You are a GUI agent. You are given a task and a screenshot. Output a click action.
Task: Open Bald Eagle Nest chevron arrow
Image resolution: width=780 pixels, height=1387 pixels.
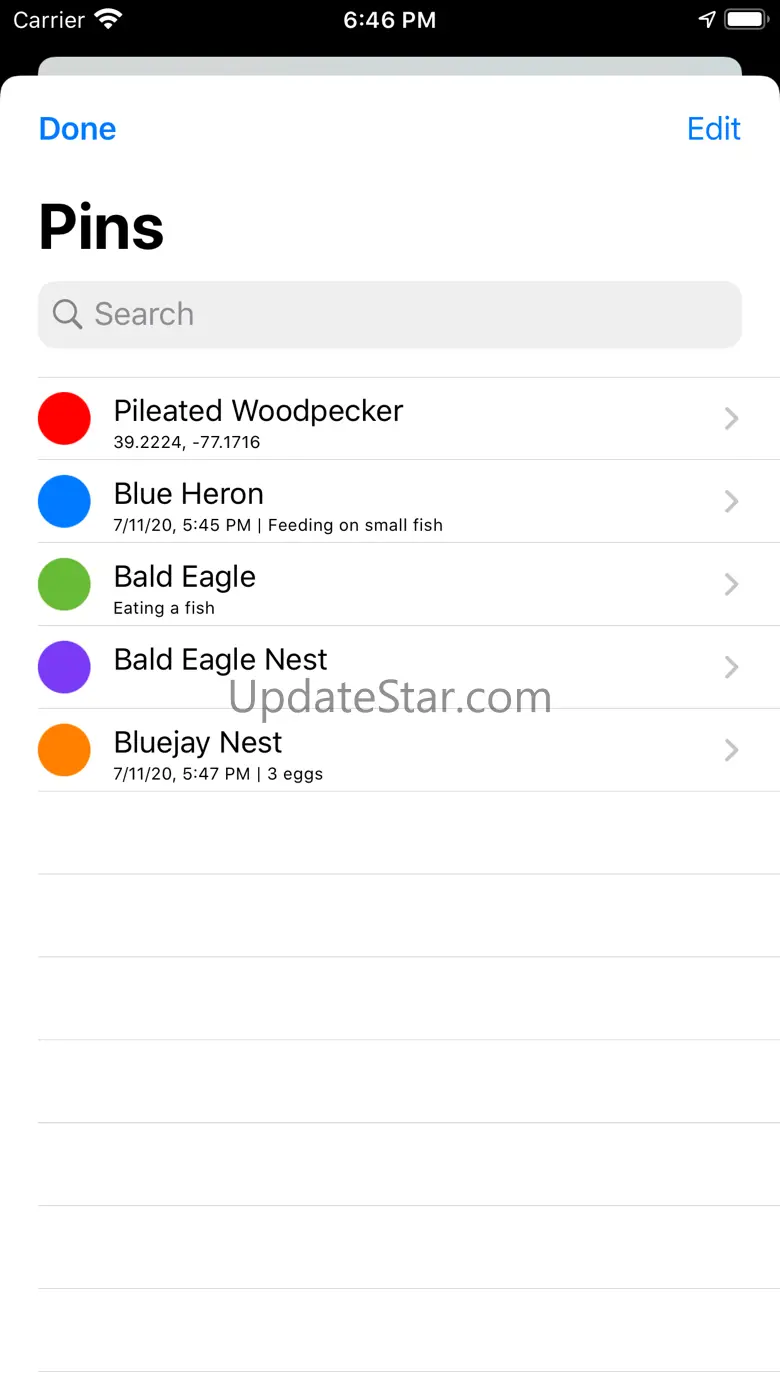(x=731, y=668)
